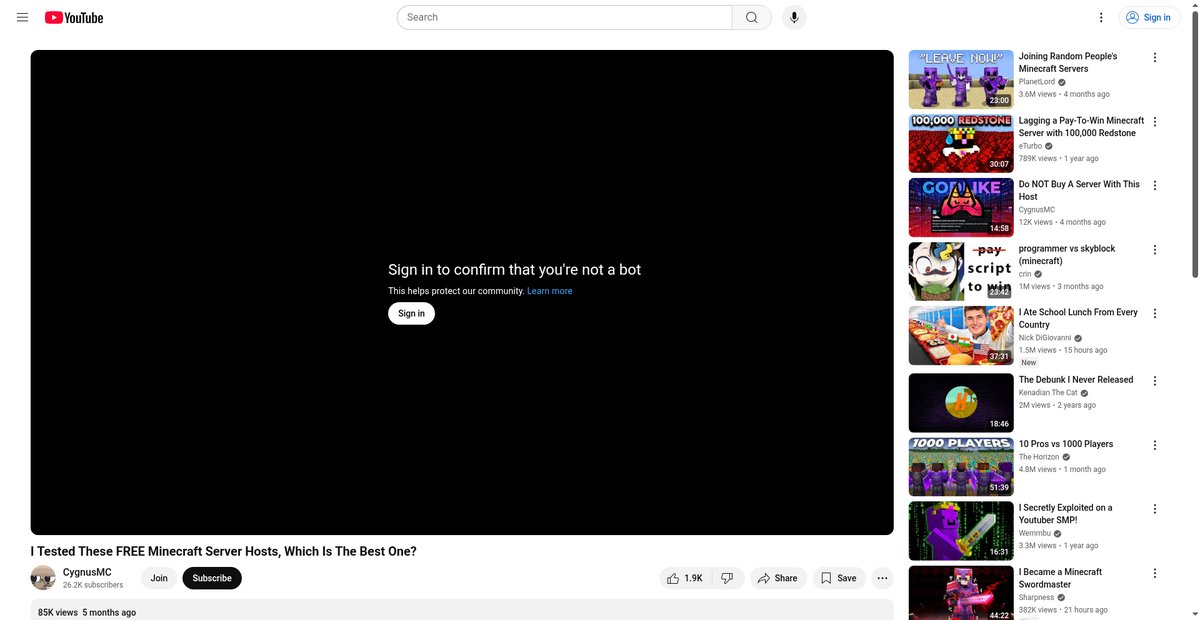This screenshot has height=620, width=1200.
Task: Click the search magnifier button
Action: click(752, 17)
